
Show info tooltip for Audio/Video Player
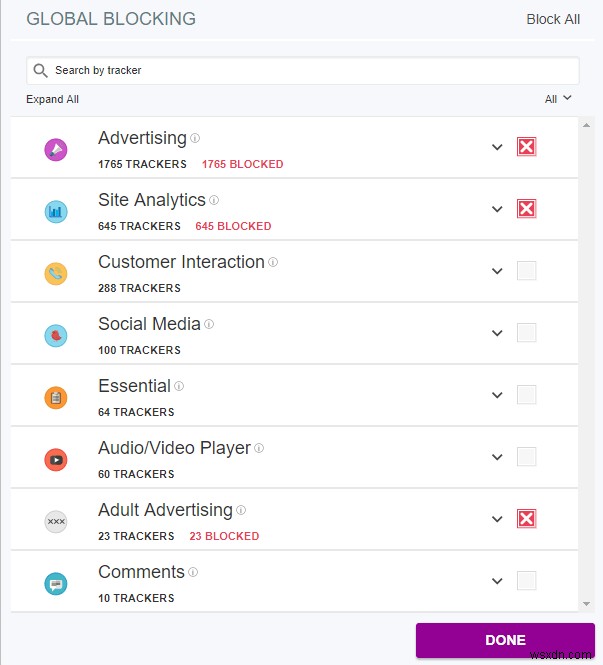pos(259,449)
